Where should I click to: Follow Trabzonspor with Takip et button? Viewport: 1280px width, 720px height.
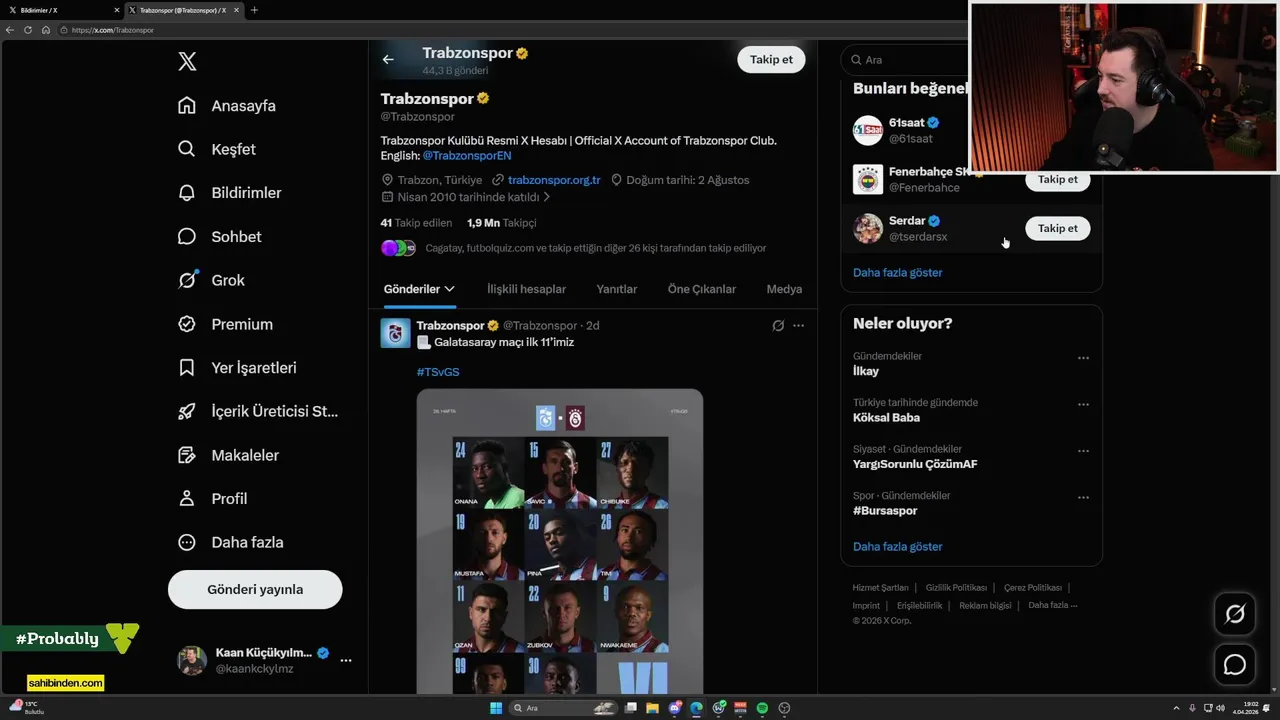tap(771, 59)
